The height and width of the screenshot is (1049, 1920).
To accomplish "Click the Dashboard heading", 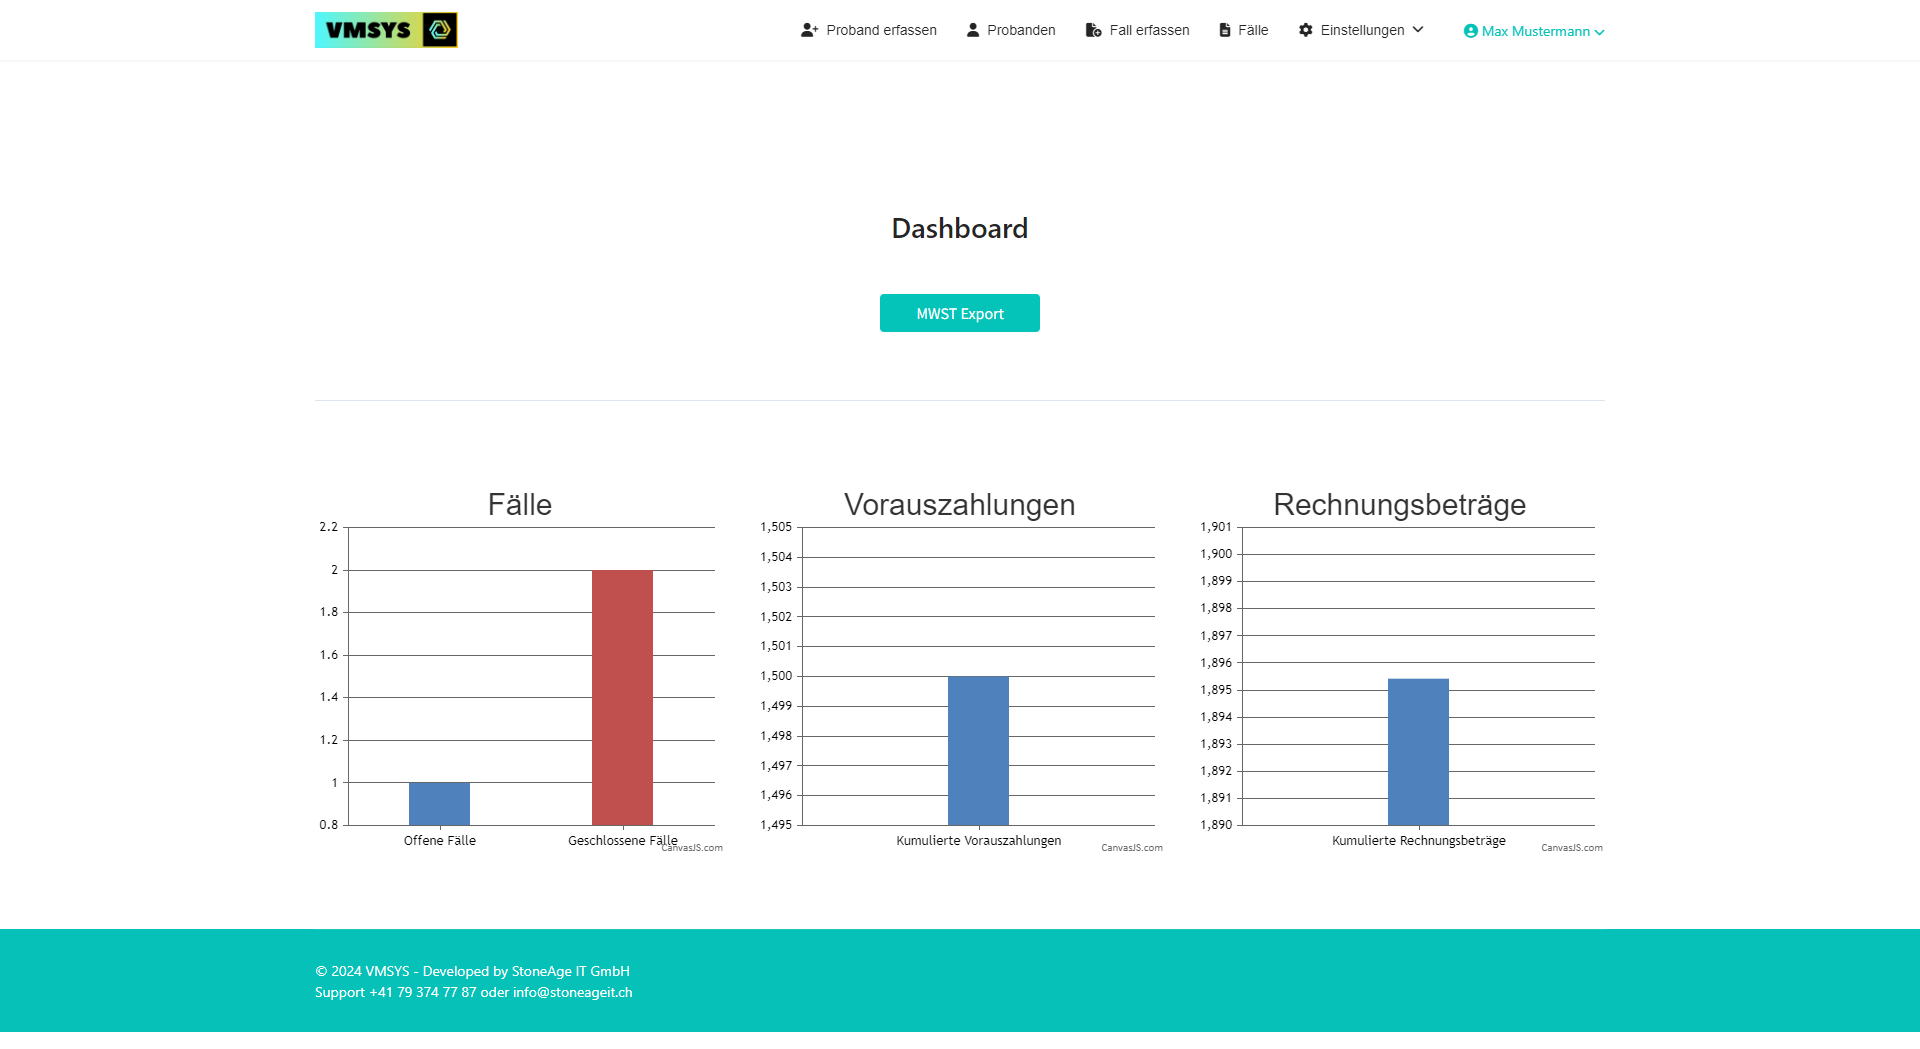I will pos(960,229).
